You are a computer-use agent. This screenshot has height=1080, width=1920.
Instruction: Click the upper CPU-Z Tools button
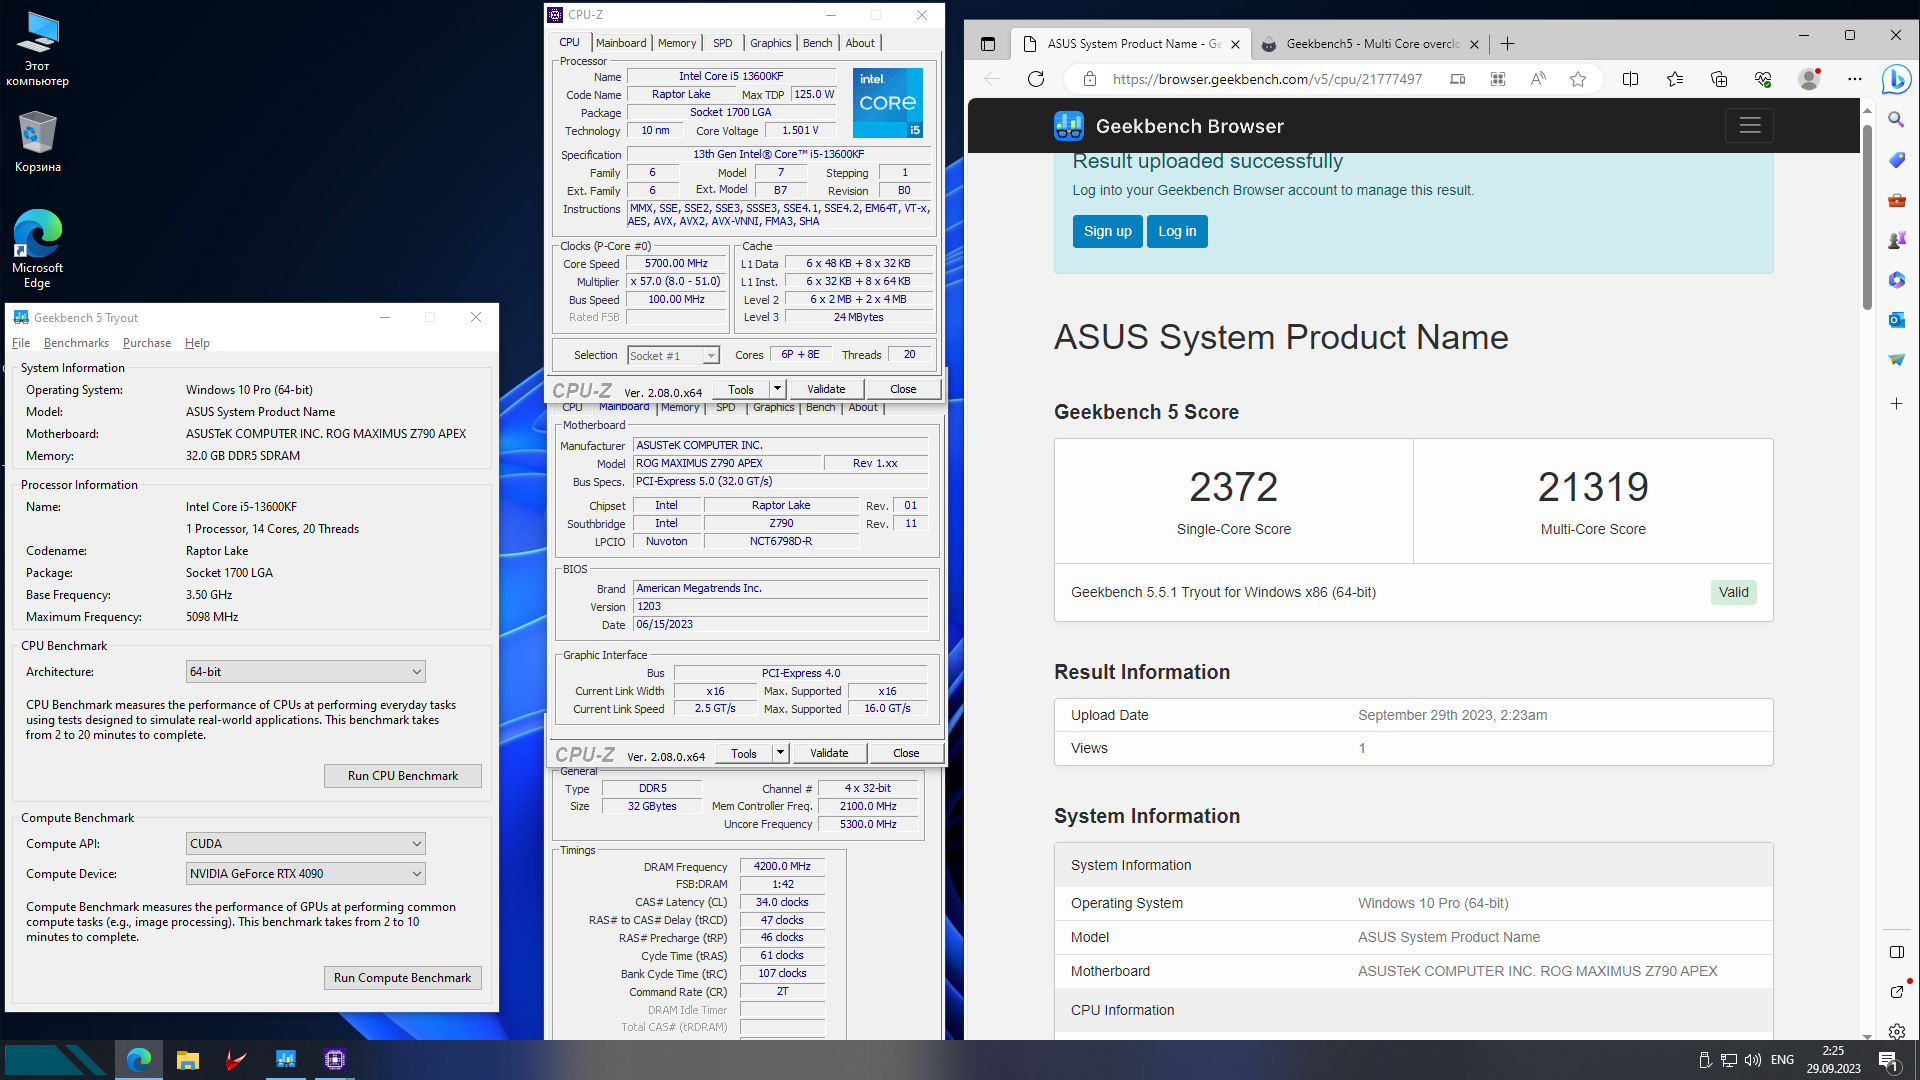pos(741,389)
